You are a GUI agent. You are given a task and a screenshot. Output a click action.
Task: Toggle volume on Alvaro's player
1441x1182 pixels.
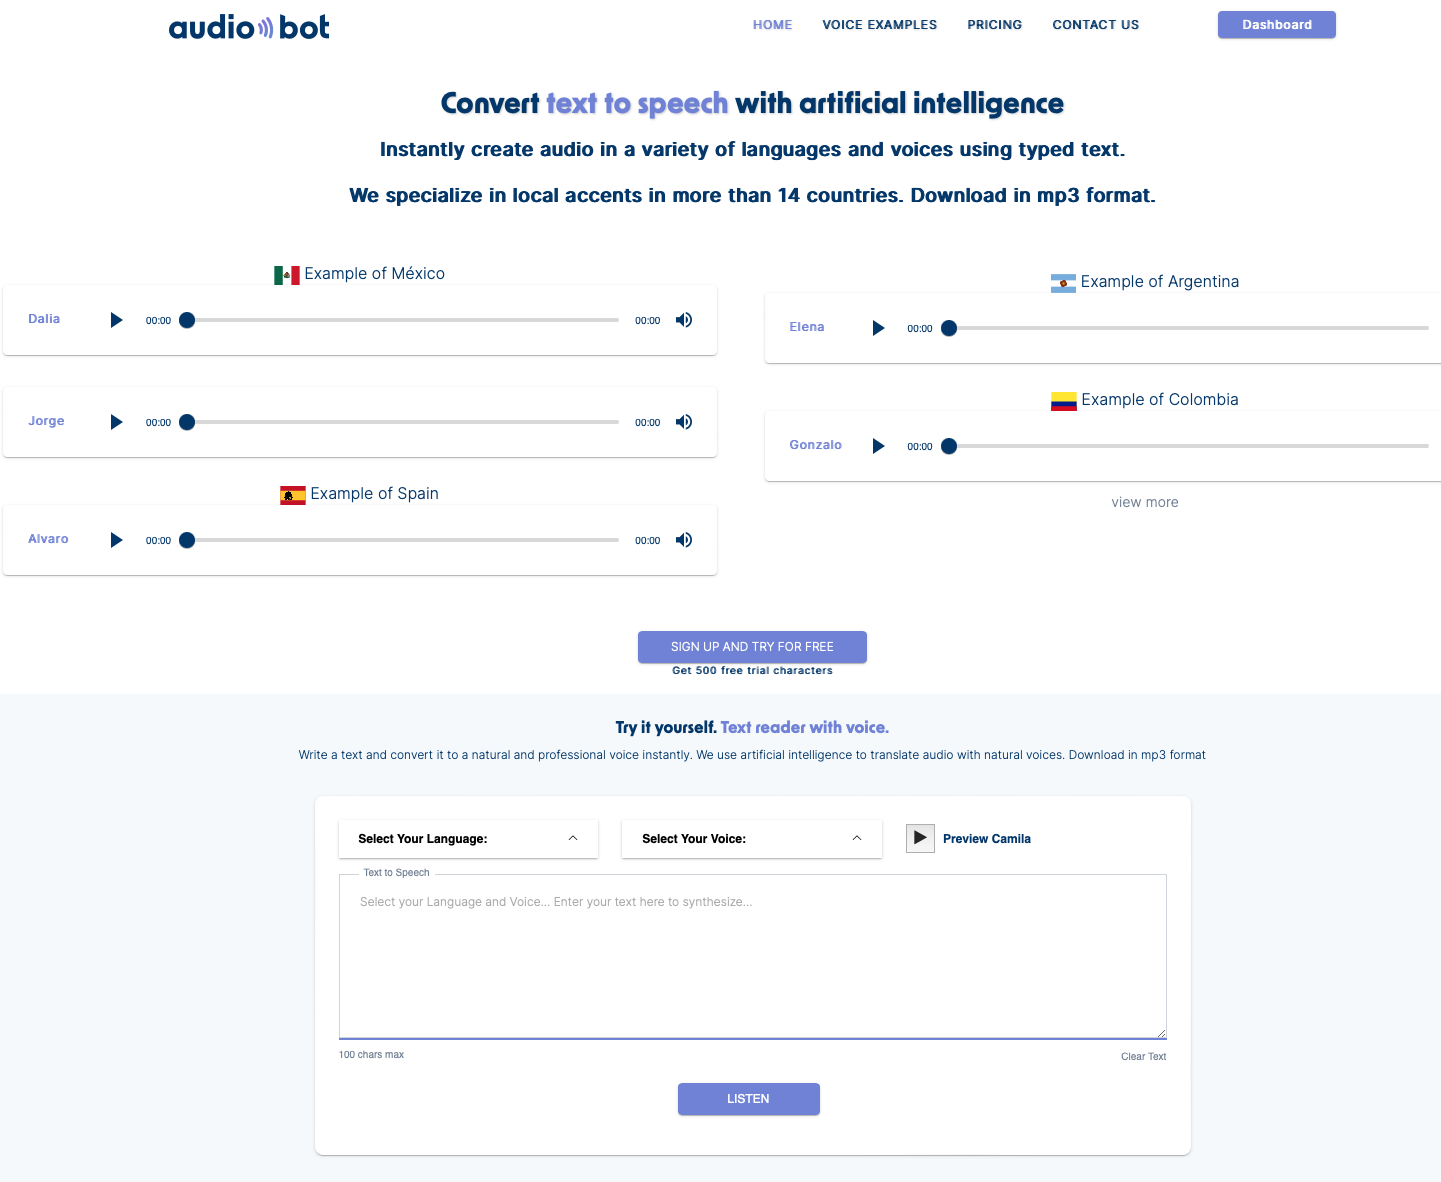(684, 539)
